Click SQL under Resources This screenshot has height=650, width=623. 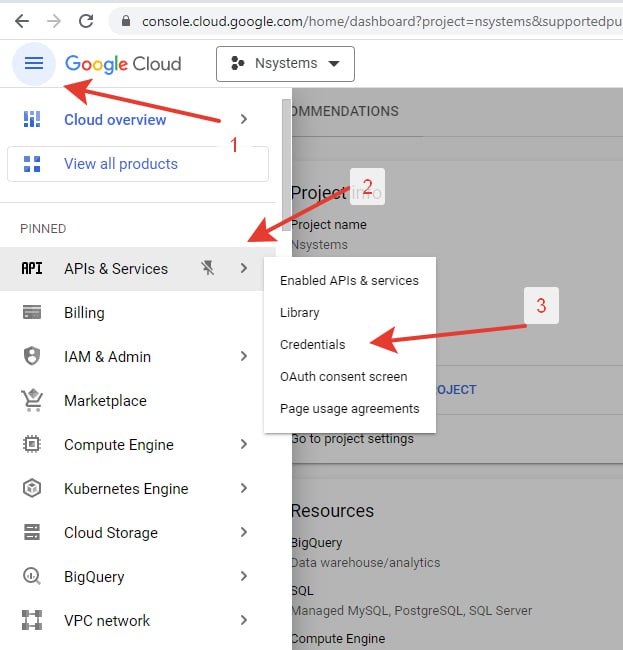[303, 590]
